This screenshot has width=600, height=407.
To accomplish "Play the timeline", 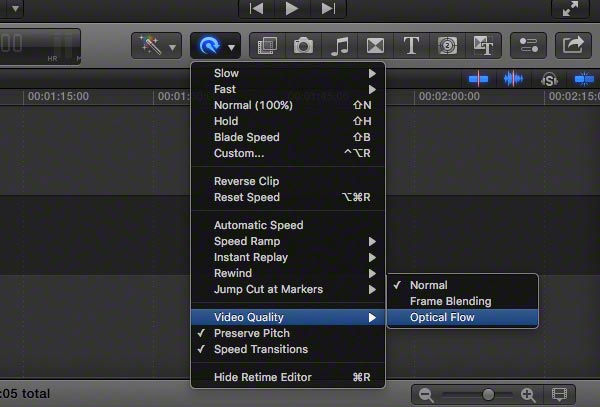I will pyautogui.click(x=292, y=8).
